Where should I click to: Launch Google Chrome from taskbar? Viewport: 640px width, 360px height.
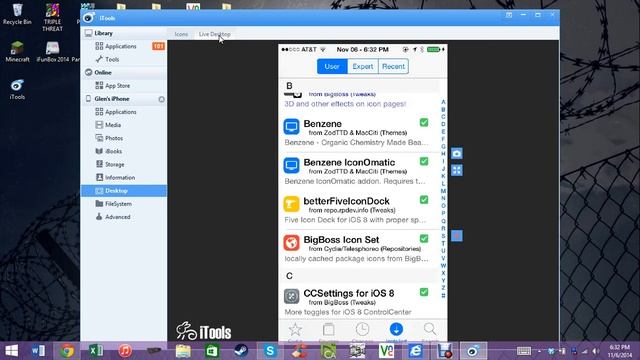point(67,351)
